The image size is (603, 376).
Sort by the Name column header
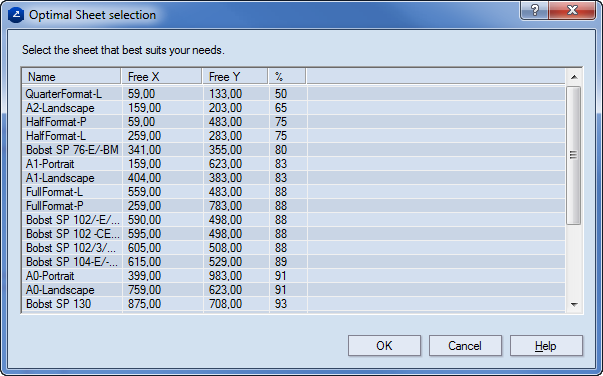click(x=72, y=77)
